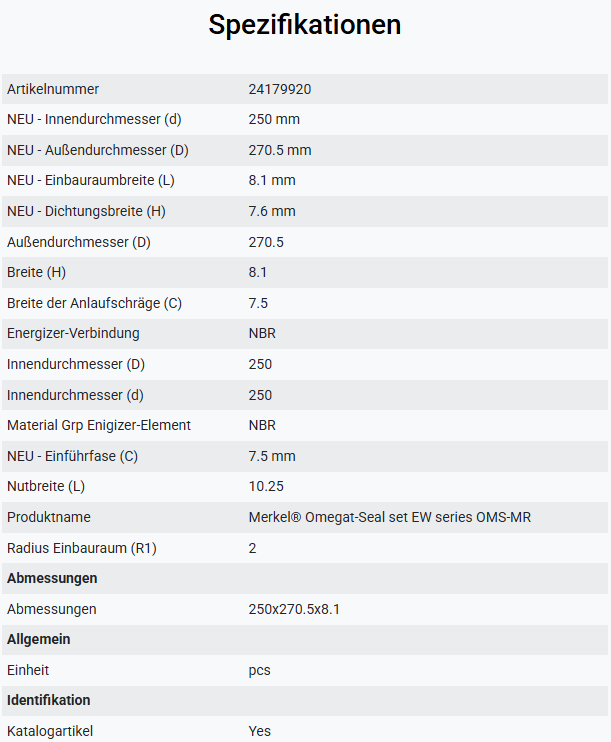The image size is (611, 742).
Task: Click the Identifikation section header
Action: [48, 700]
